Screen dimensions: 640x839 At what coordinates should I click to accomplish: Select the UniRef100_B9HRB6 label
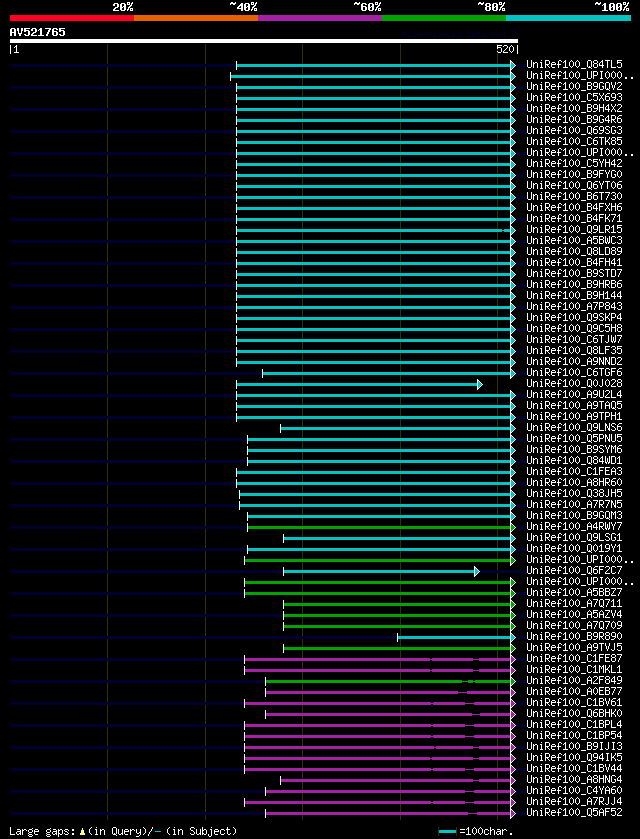[574, 285]
